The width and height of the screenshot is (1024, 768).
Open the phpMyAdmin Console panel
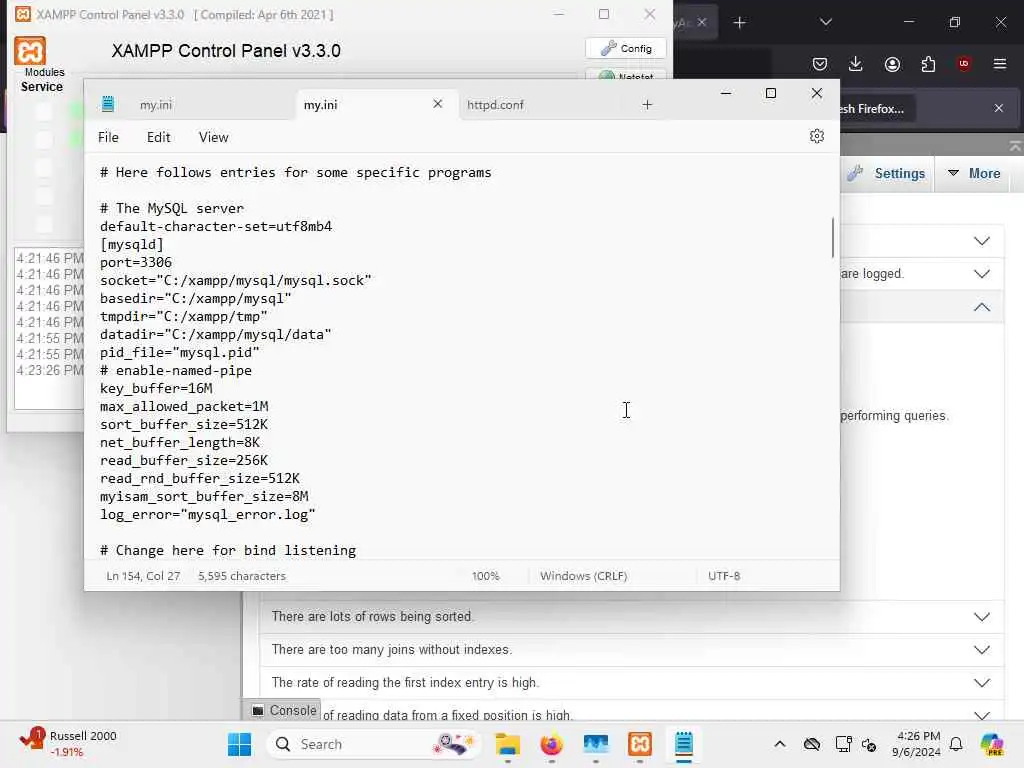(285, 711)
